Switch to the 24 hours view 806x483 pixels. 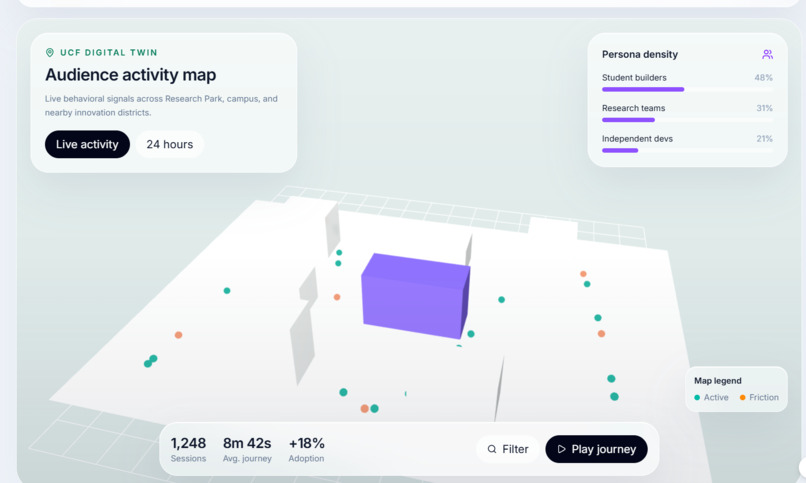coord(170,144)
